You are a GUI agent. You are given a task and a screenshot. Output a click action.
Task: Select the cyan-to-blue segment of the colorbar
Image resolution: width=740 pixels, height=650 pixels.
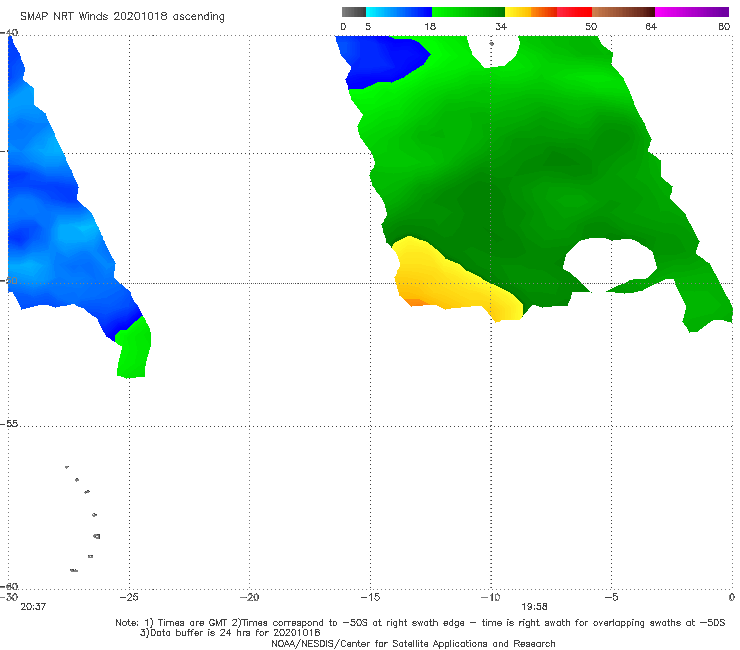pos(399,12)
